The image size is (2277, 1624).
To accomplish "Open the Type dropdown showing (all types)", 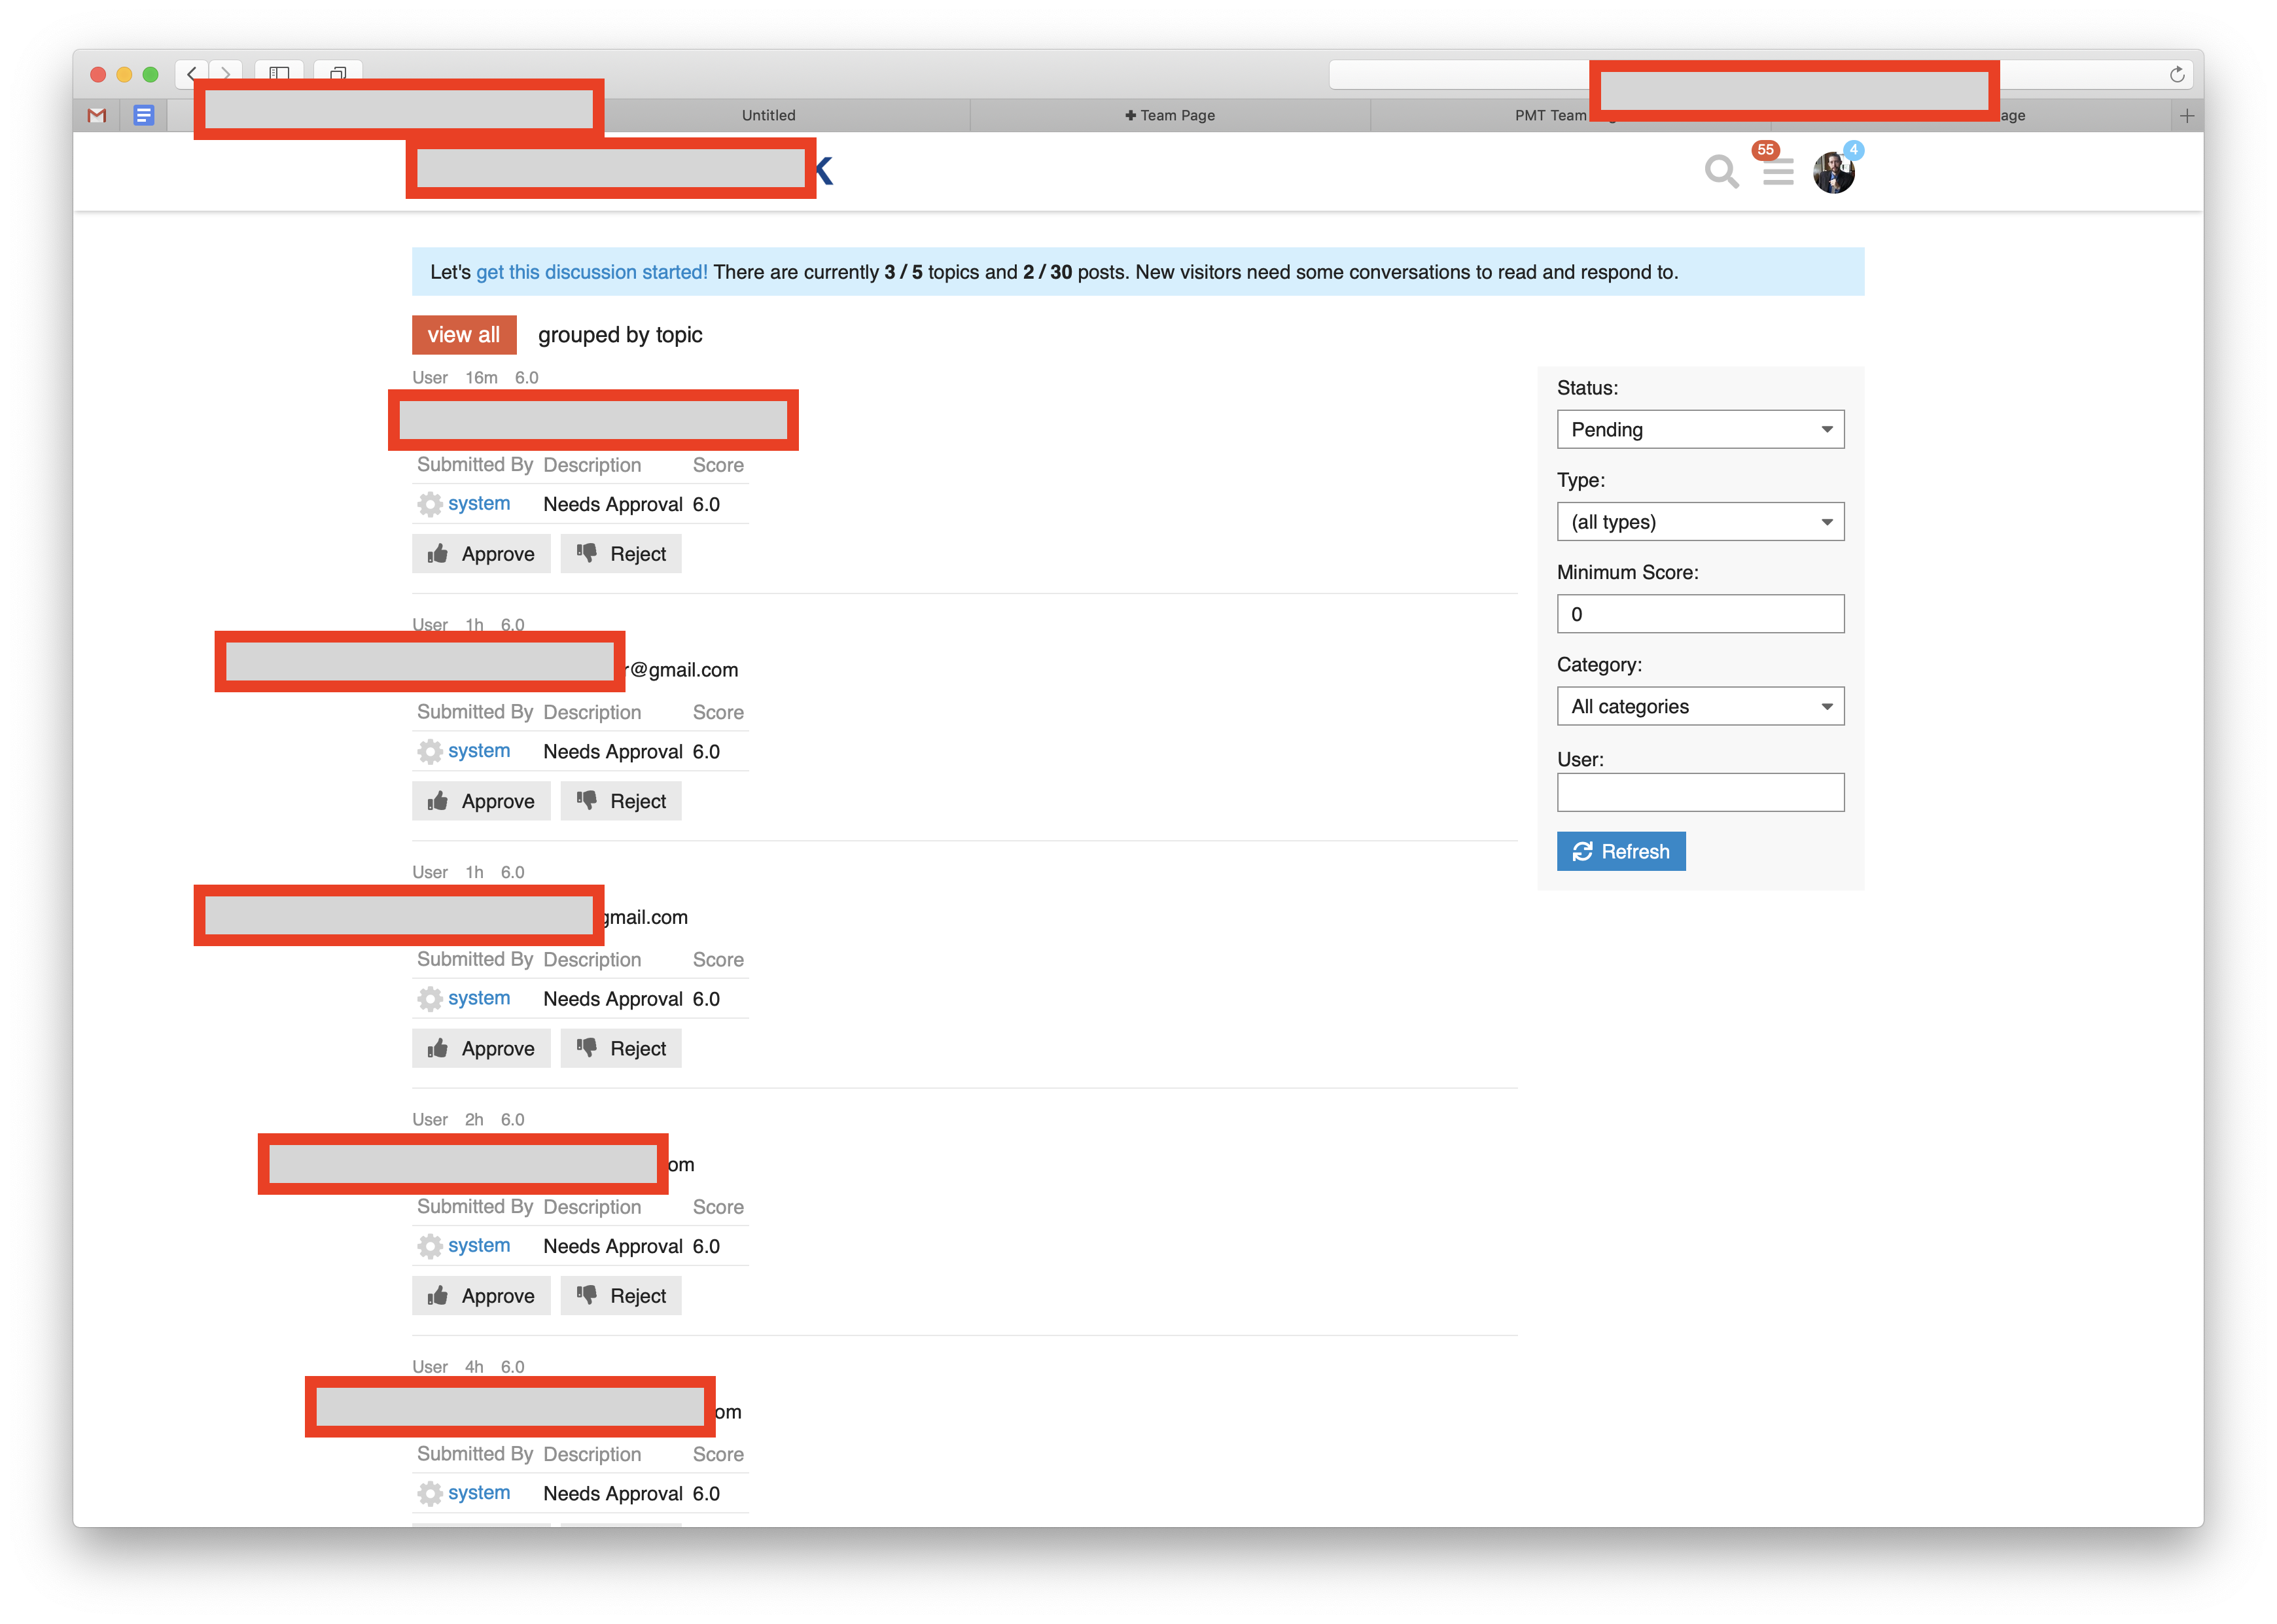I will coord(1700,521).
